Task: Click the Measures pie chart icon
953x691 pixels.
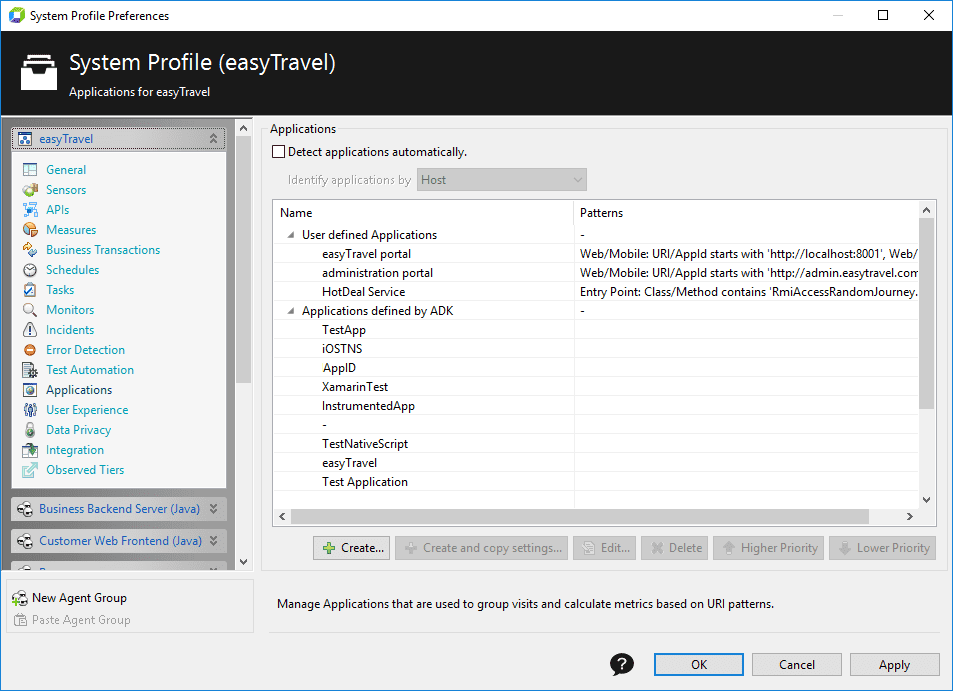Action: tap(30, 230)
